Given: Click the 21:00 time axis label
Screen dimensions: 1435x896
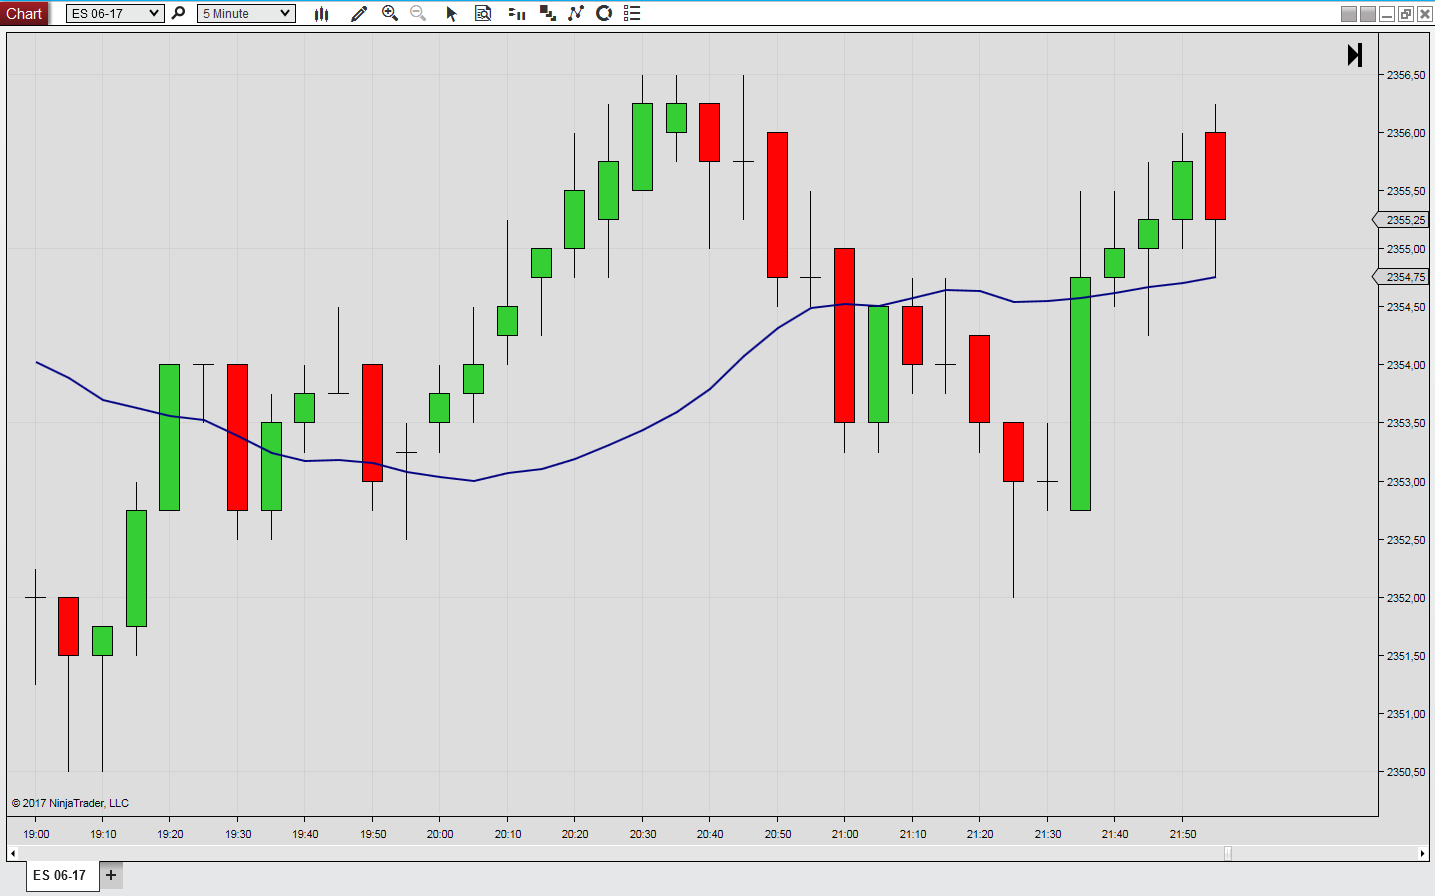Looking at the screenshot, I should pyautogui.click(x=845, y=834).
